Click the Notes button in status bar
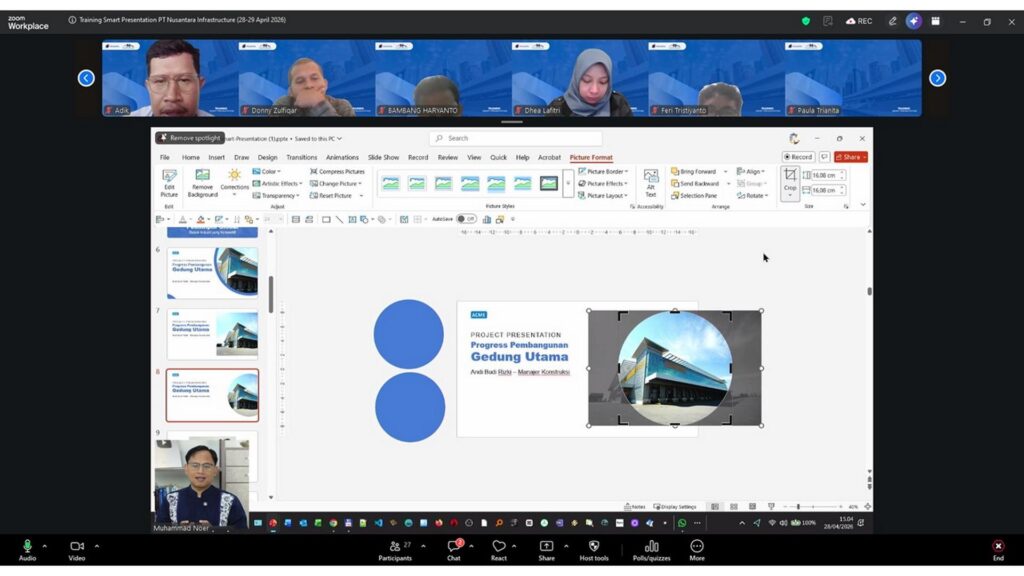 pyautogui.click(x=635, y=507)
